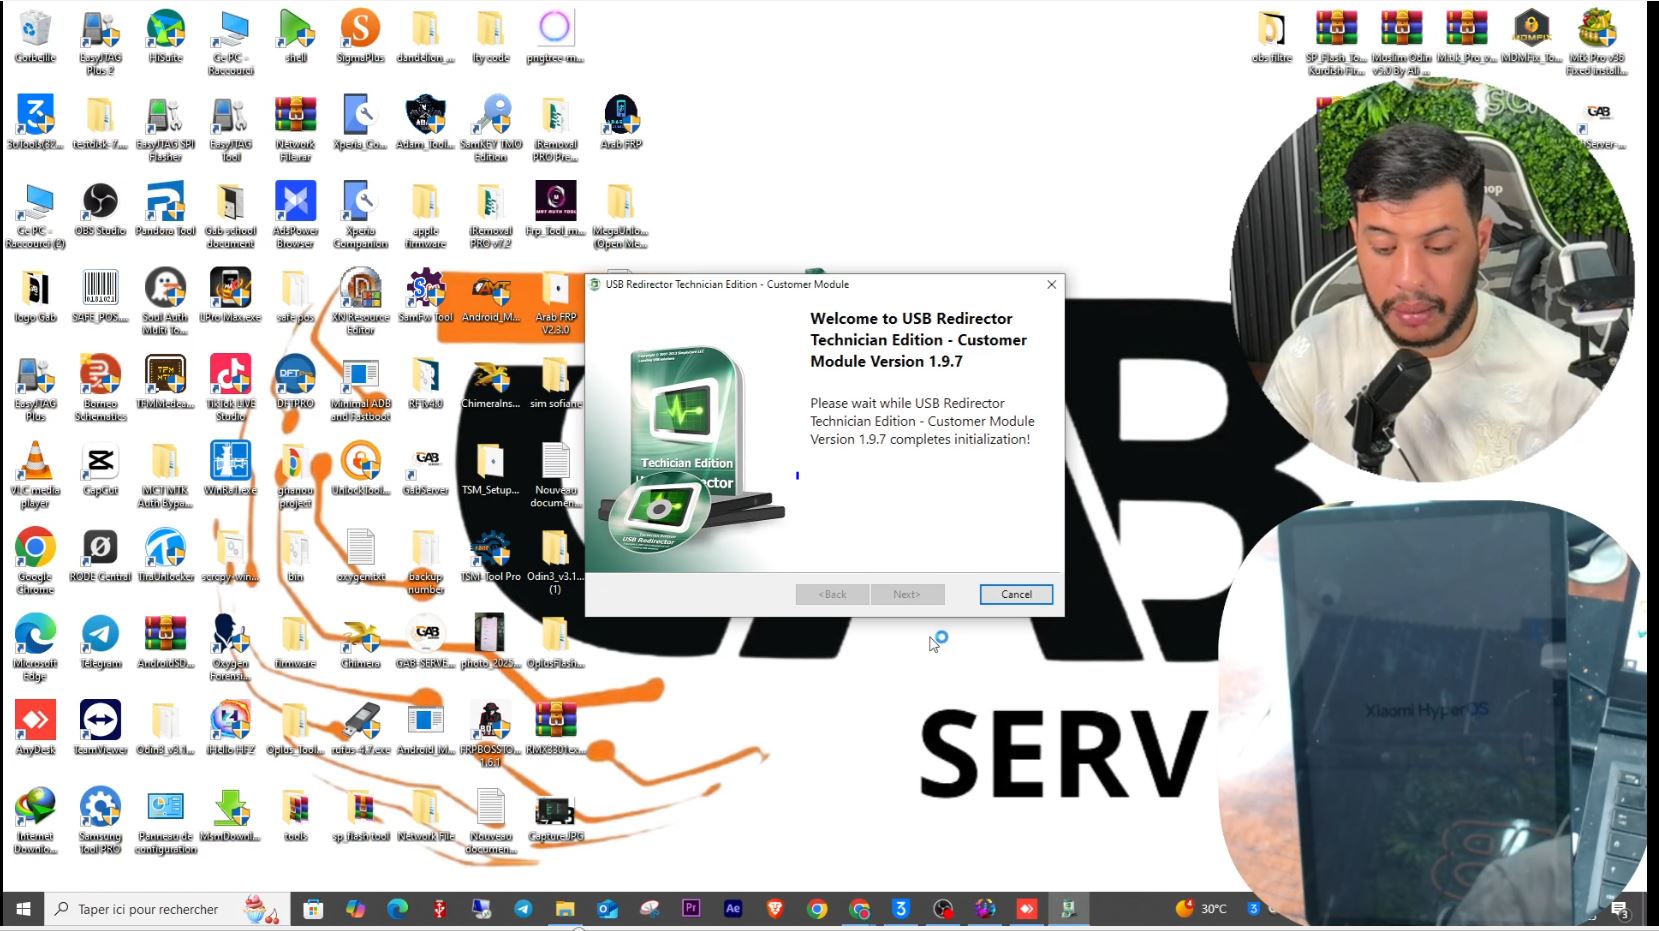
Task: Select the Arab FRP desktop icon
Action: (x=621, y=123)
